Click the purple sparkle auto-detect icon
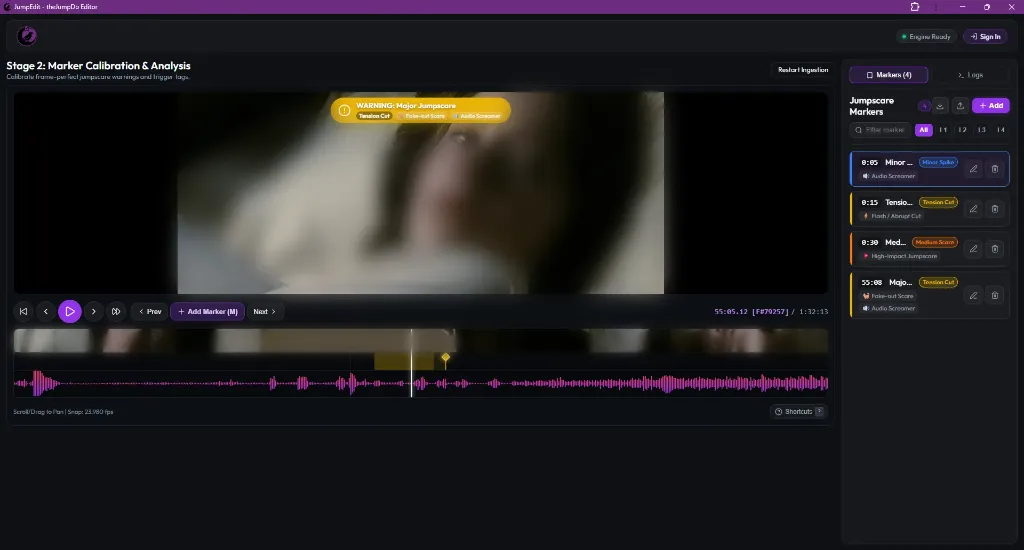This screenshot has width=1024, height=550. [923, 106]
